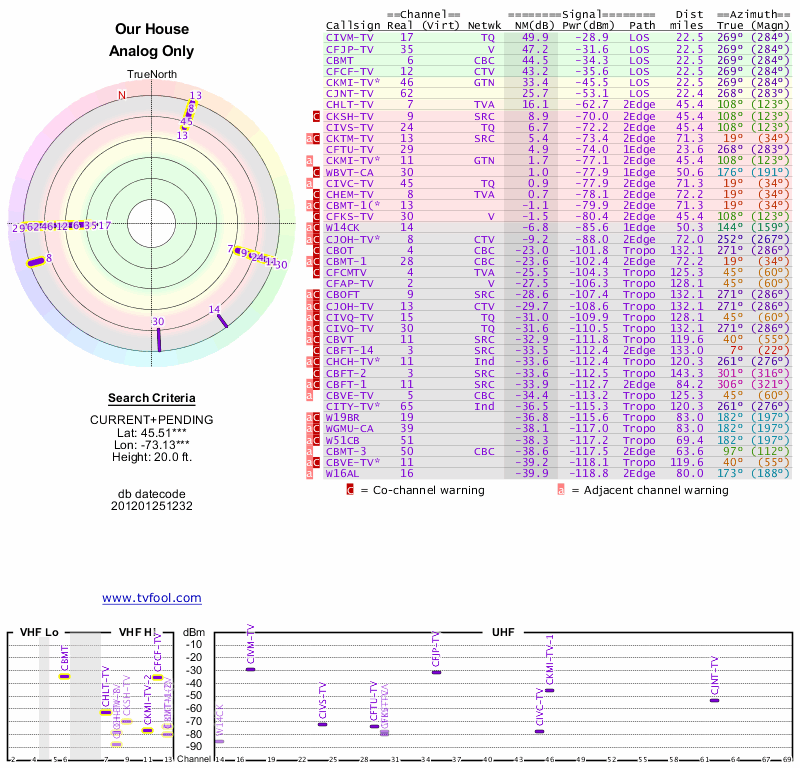Click the CBMT signal marker in VHF Lo
Image resolution: width=800 pixels, height=768 pixels.
point(64,677)
